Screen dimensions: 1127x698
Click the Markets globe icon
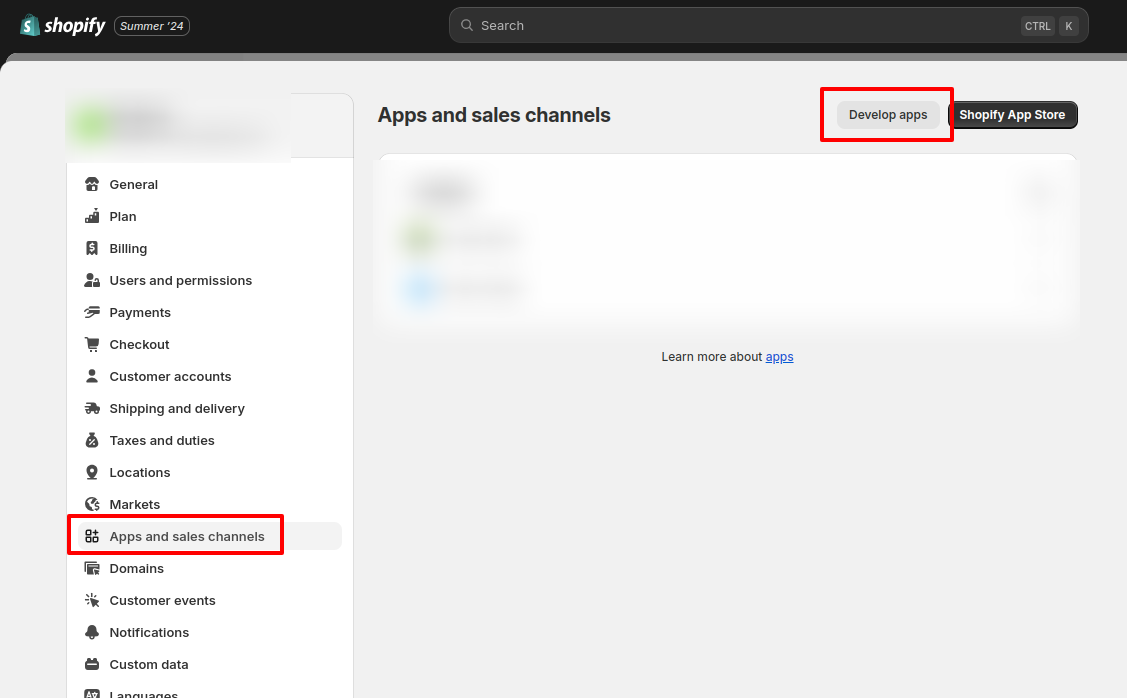click(92, 505)
